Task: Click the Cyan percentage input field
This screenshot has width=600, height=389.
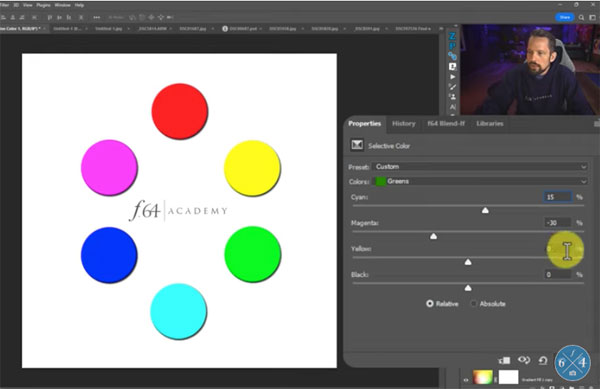Action: pyautogui.click(x=558, y=197)
